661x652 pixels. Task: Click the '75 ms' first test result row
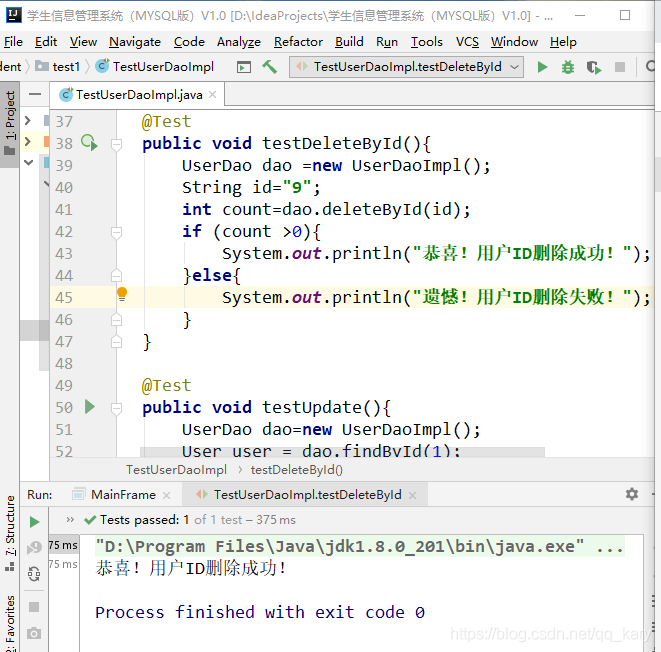63,545
